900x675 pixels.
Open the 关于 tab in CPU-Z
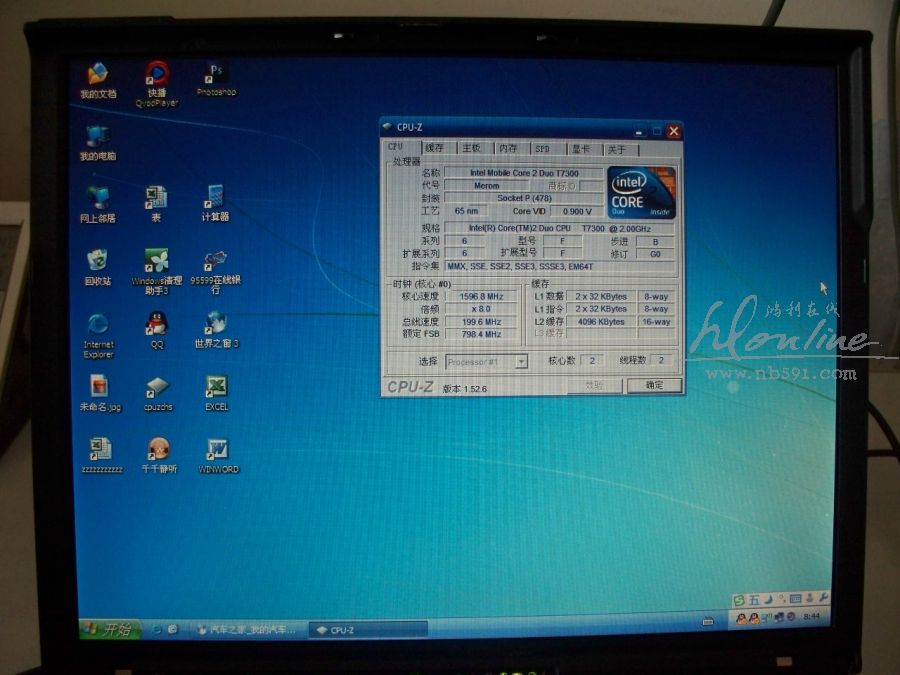[621, 150]
